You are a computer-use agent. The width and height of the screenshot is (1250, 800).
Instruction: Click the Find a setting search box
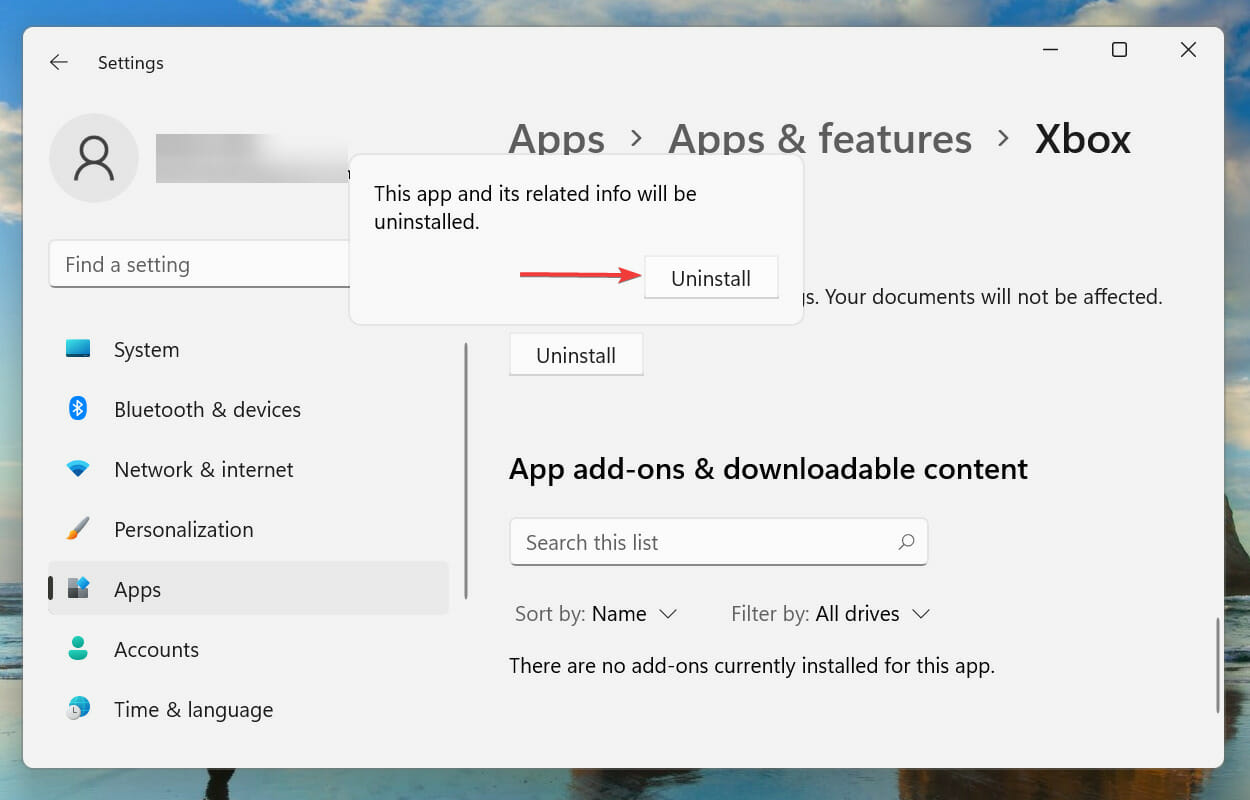click(200, 265)
